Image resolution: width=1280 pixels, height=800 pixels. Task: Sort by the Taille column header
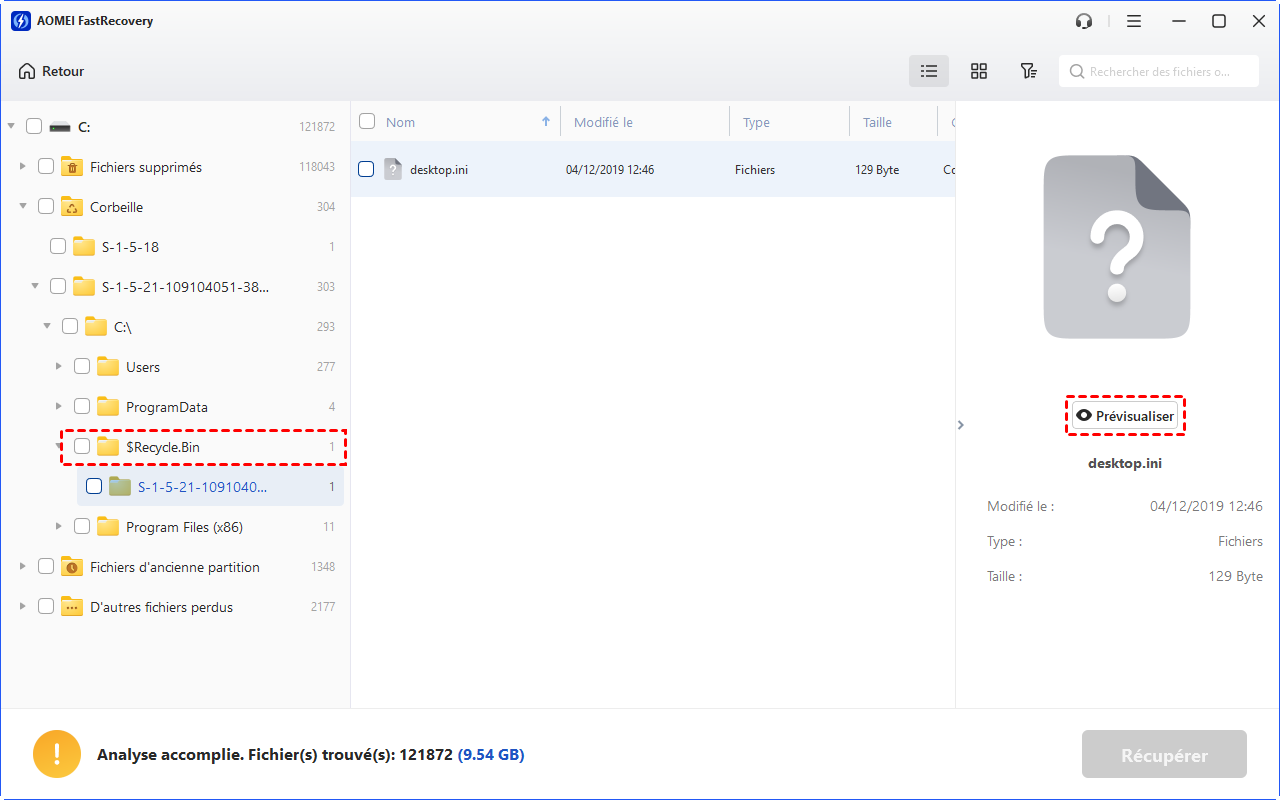877,122
